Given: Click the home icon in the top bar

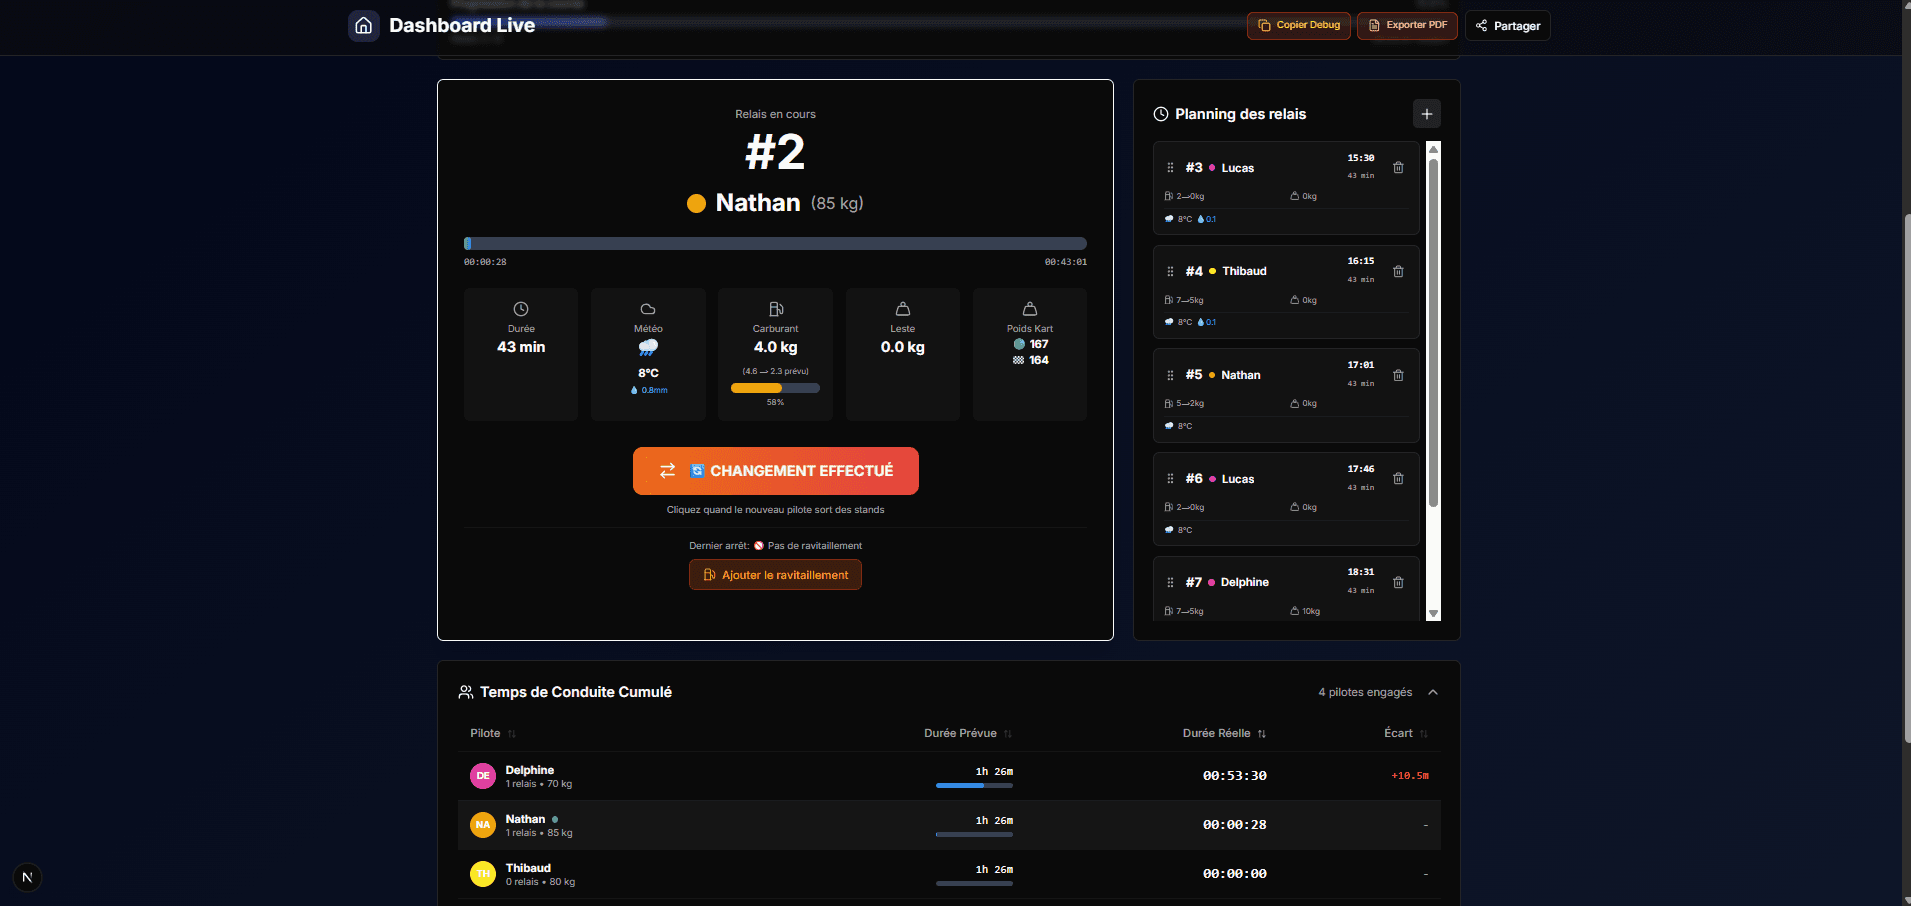Looking at the screenshot, I should (x=363, y=26).
